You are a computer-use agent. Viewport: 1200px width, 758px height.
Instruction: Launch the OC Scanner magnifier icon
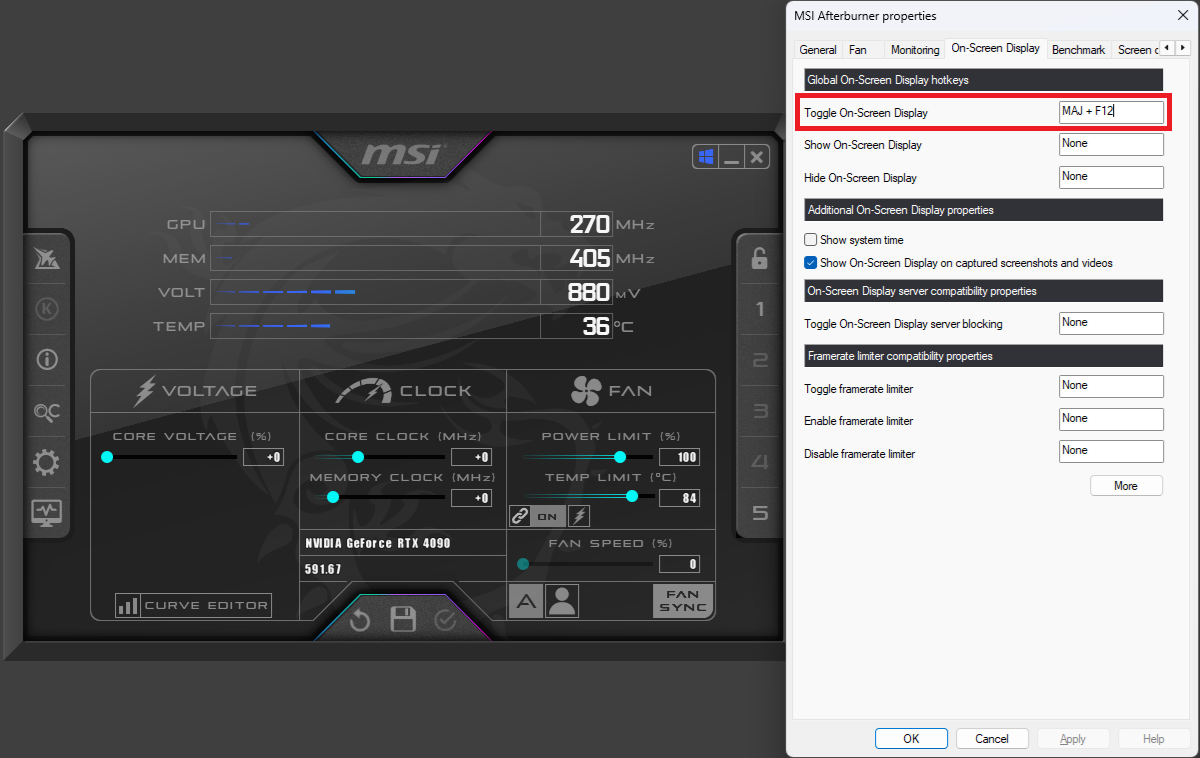[47, 412]
